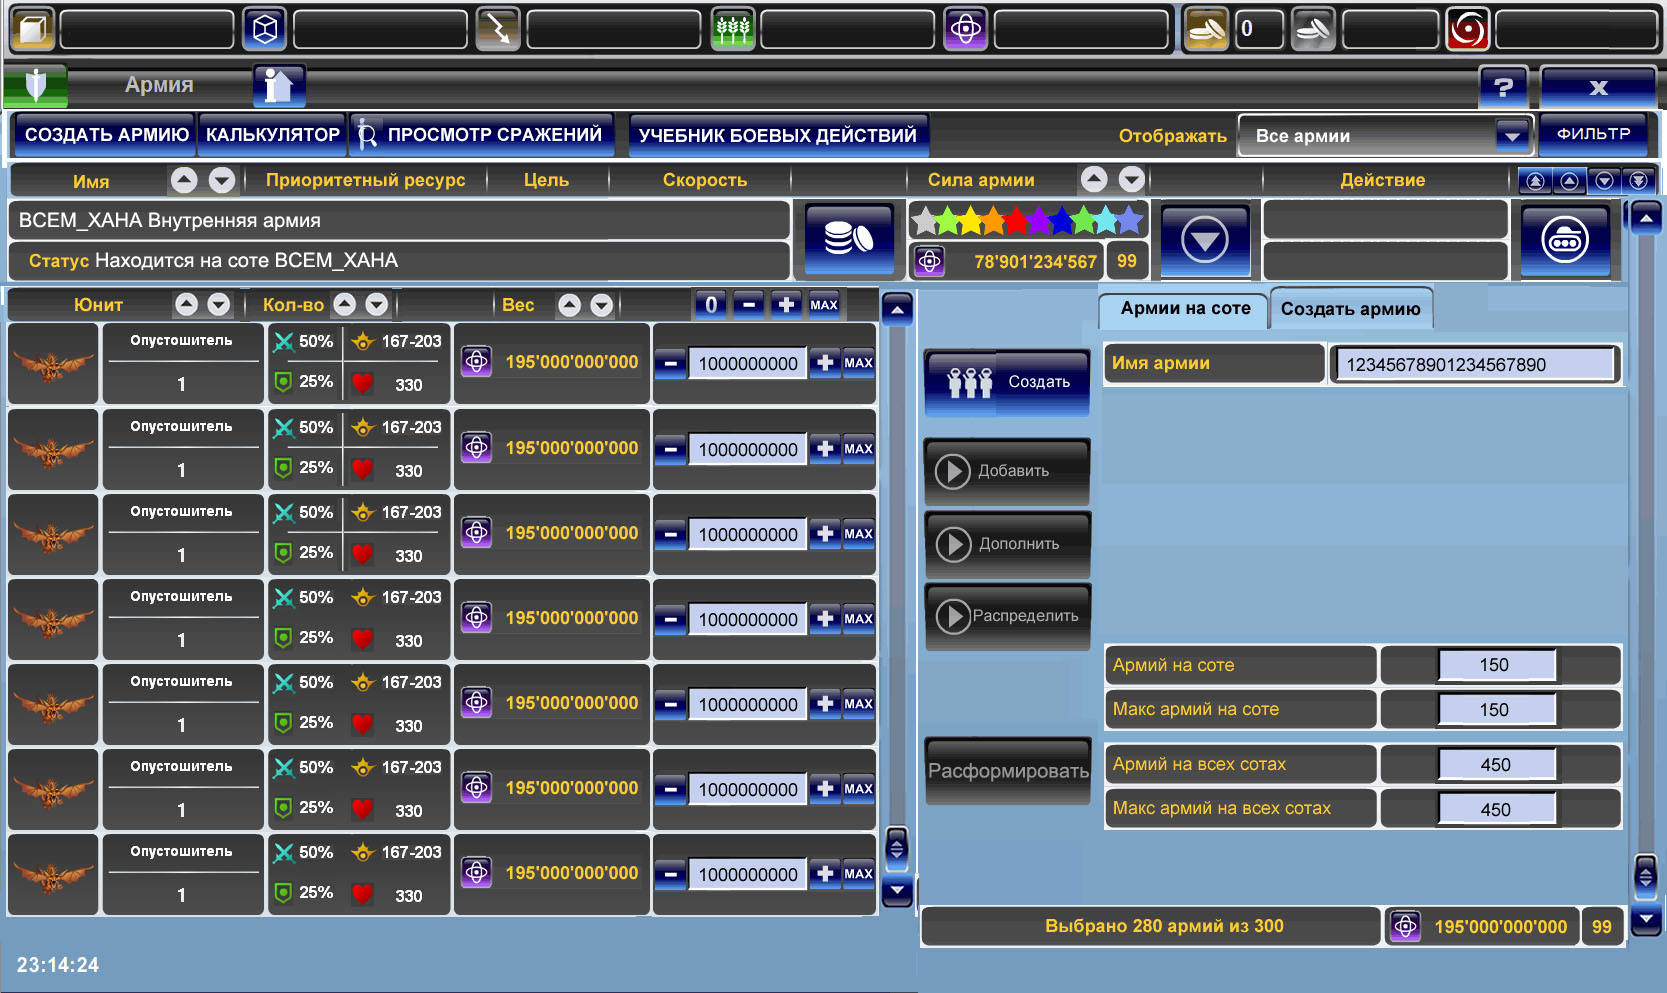Image resolution: width=1667 pixels, height=993 pixels.
Task: Click the red spiral icon in top bar
Action: point(1467,30)
